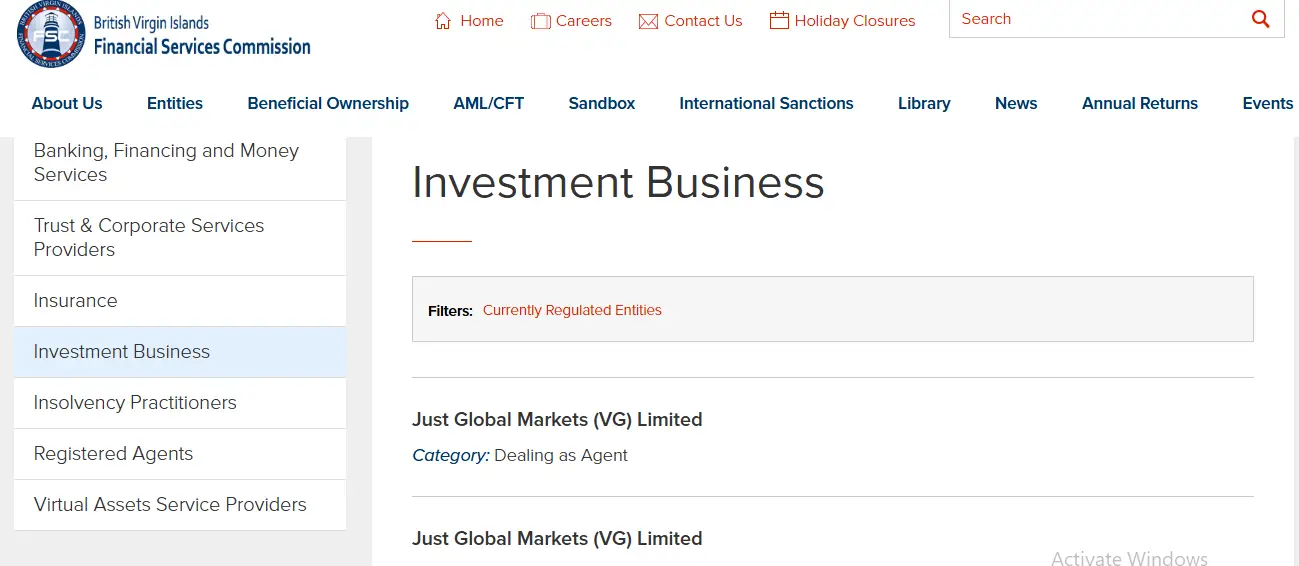Open the Library menu

click(x=924, y=103)
